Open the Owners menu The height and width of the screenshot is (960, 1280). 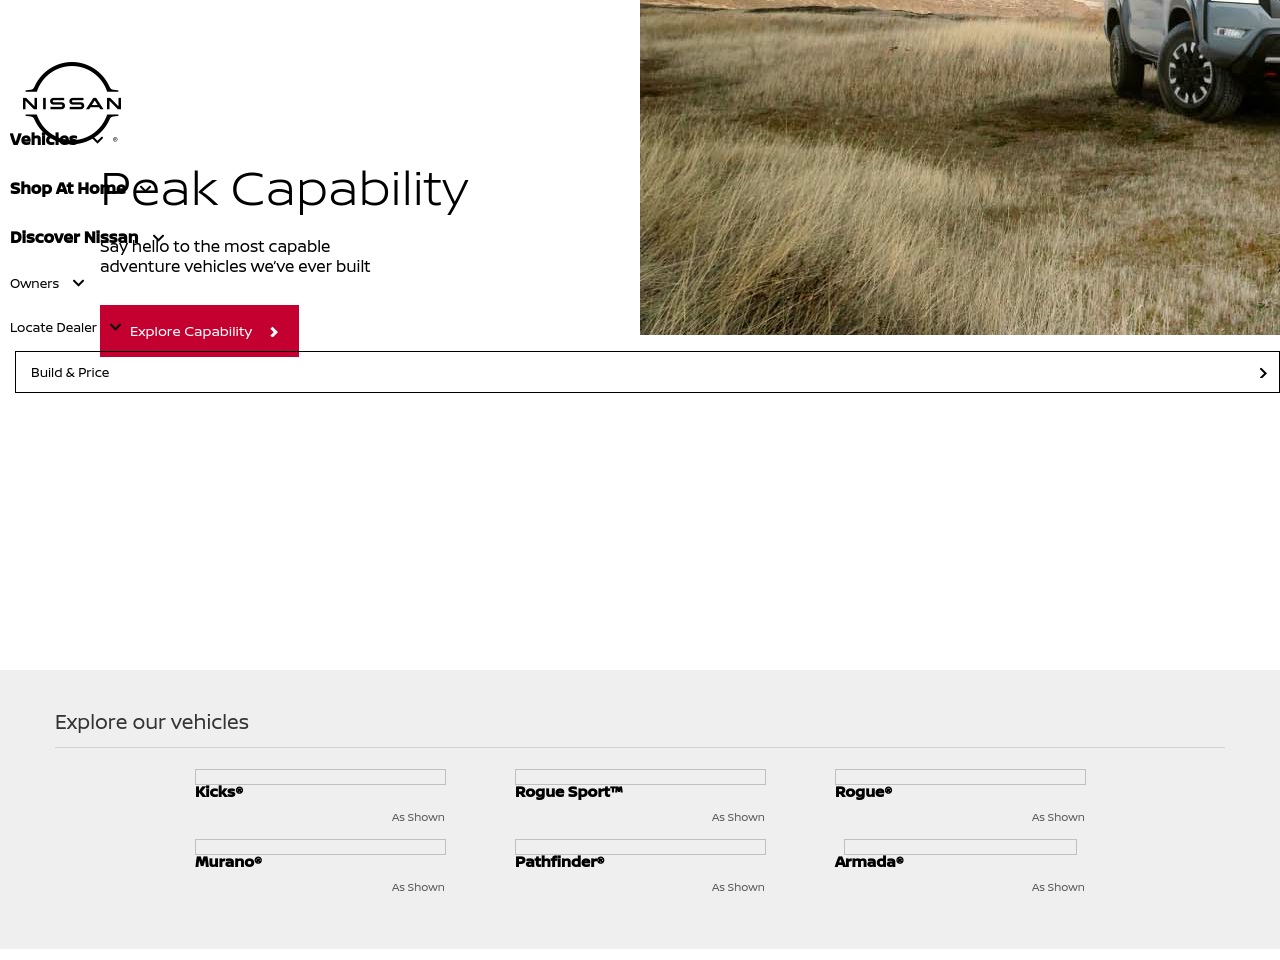pos(35,283)
